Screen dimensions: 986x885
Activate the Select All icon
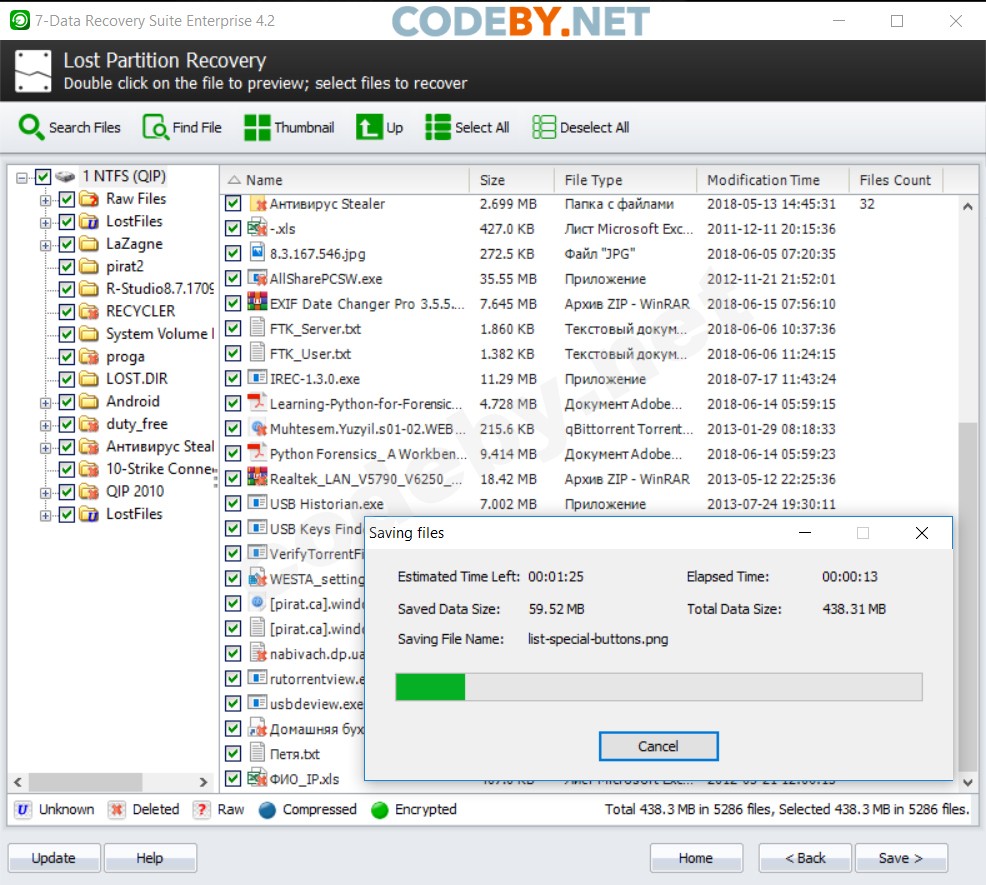[436, 127]
